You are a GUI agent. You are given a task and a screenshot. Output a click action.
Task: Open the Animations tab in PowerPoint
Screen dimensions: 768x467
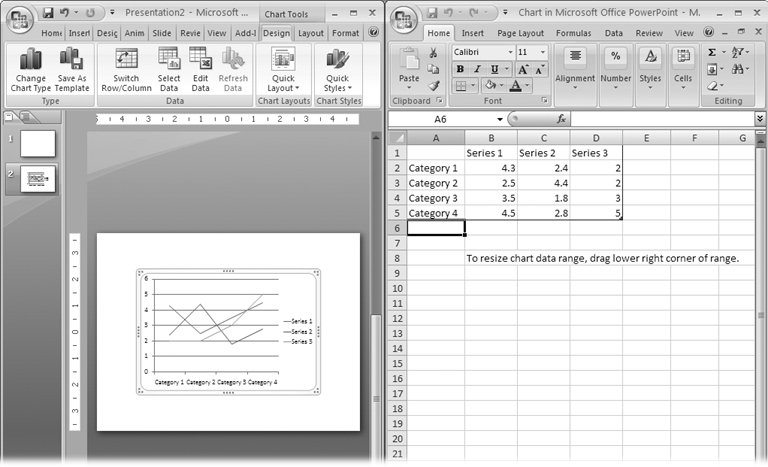(x=134, y=33)
